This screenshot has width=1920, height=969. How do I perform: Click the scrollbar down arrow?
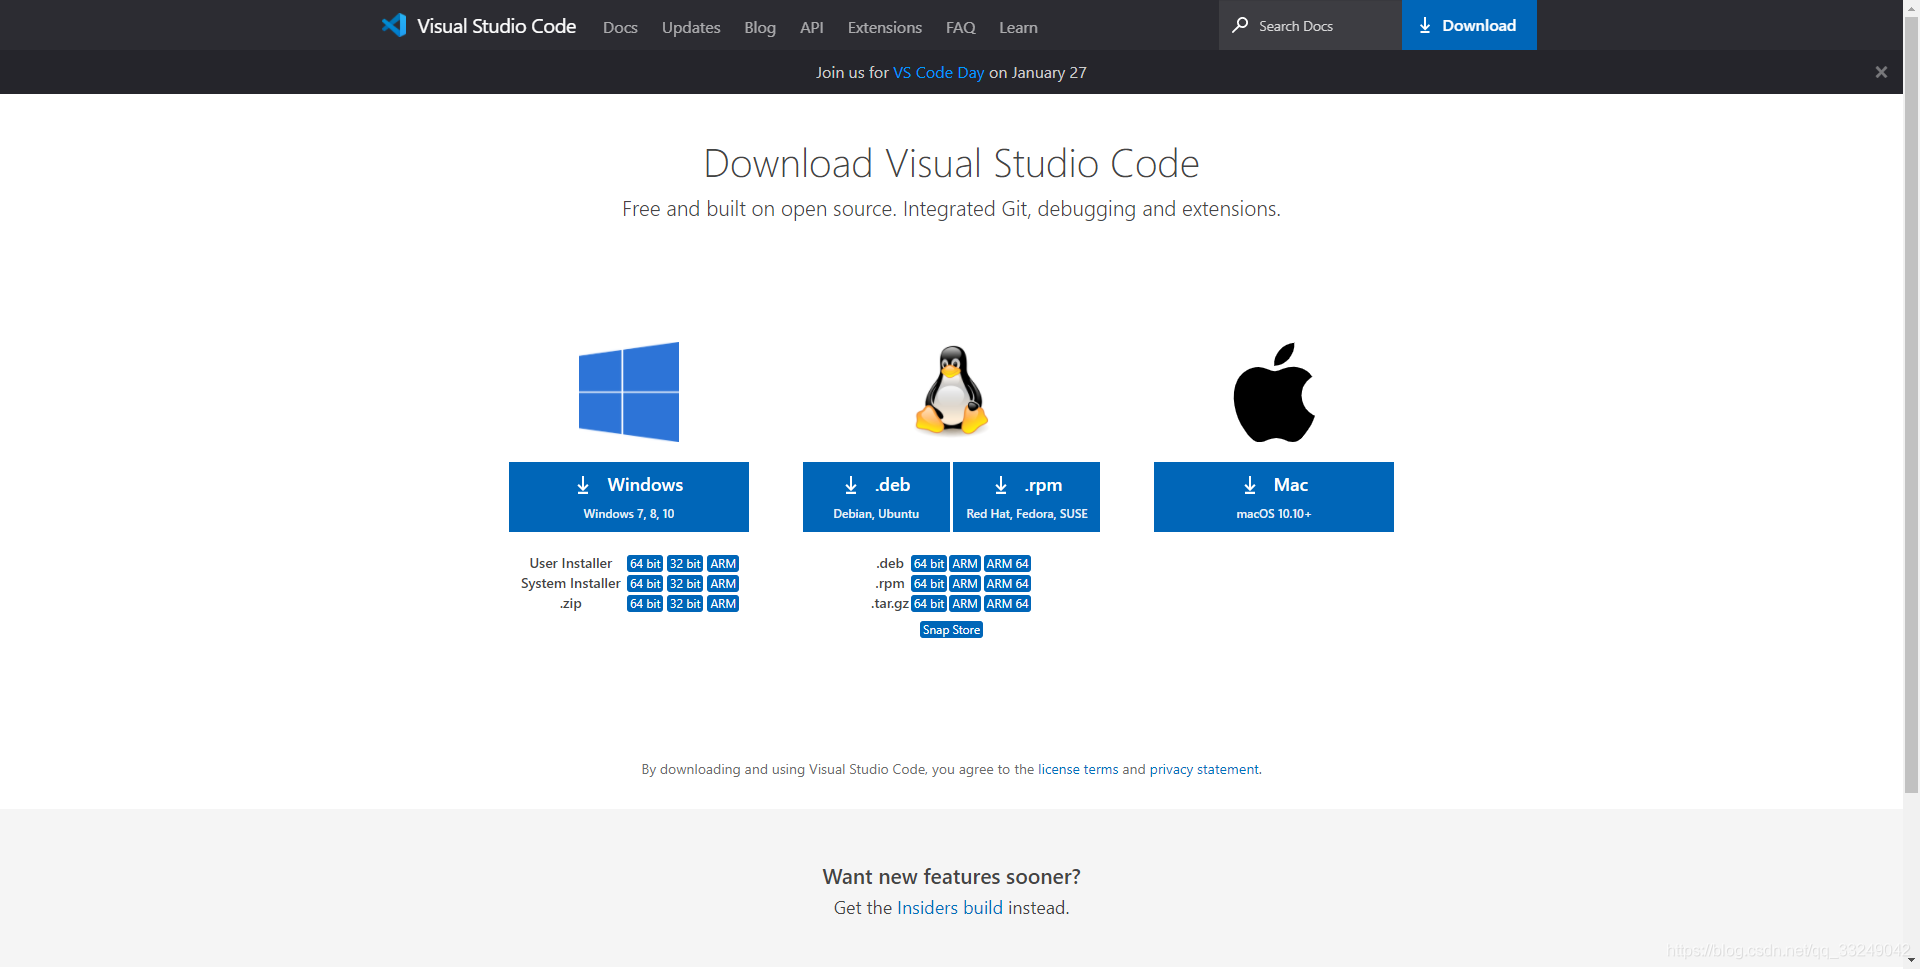(1911, 960)
